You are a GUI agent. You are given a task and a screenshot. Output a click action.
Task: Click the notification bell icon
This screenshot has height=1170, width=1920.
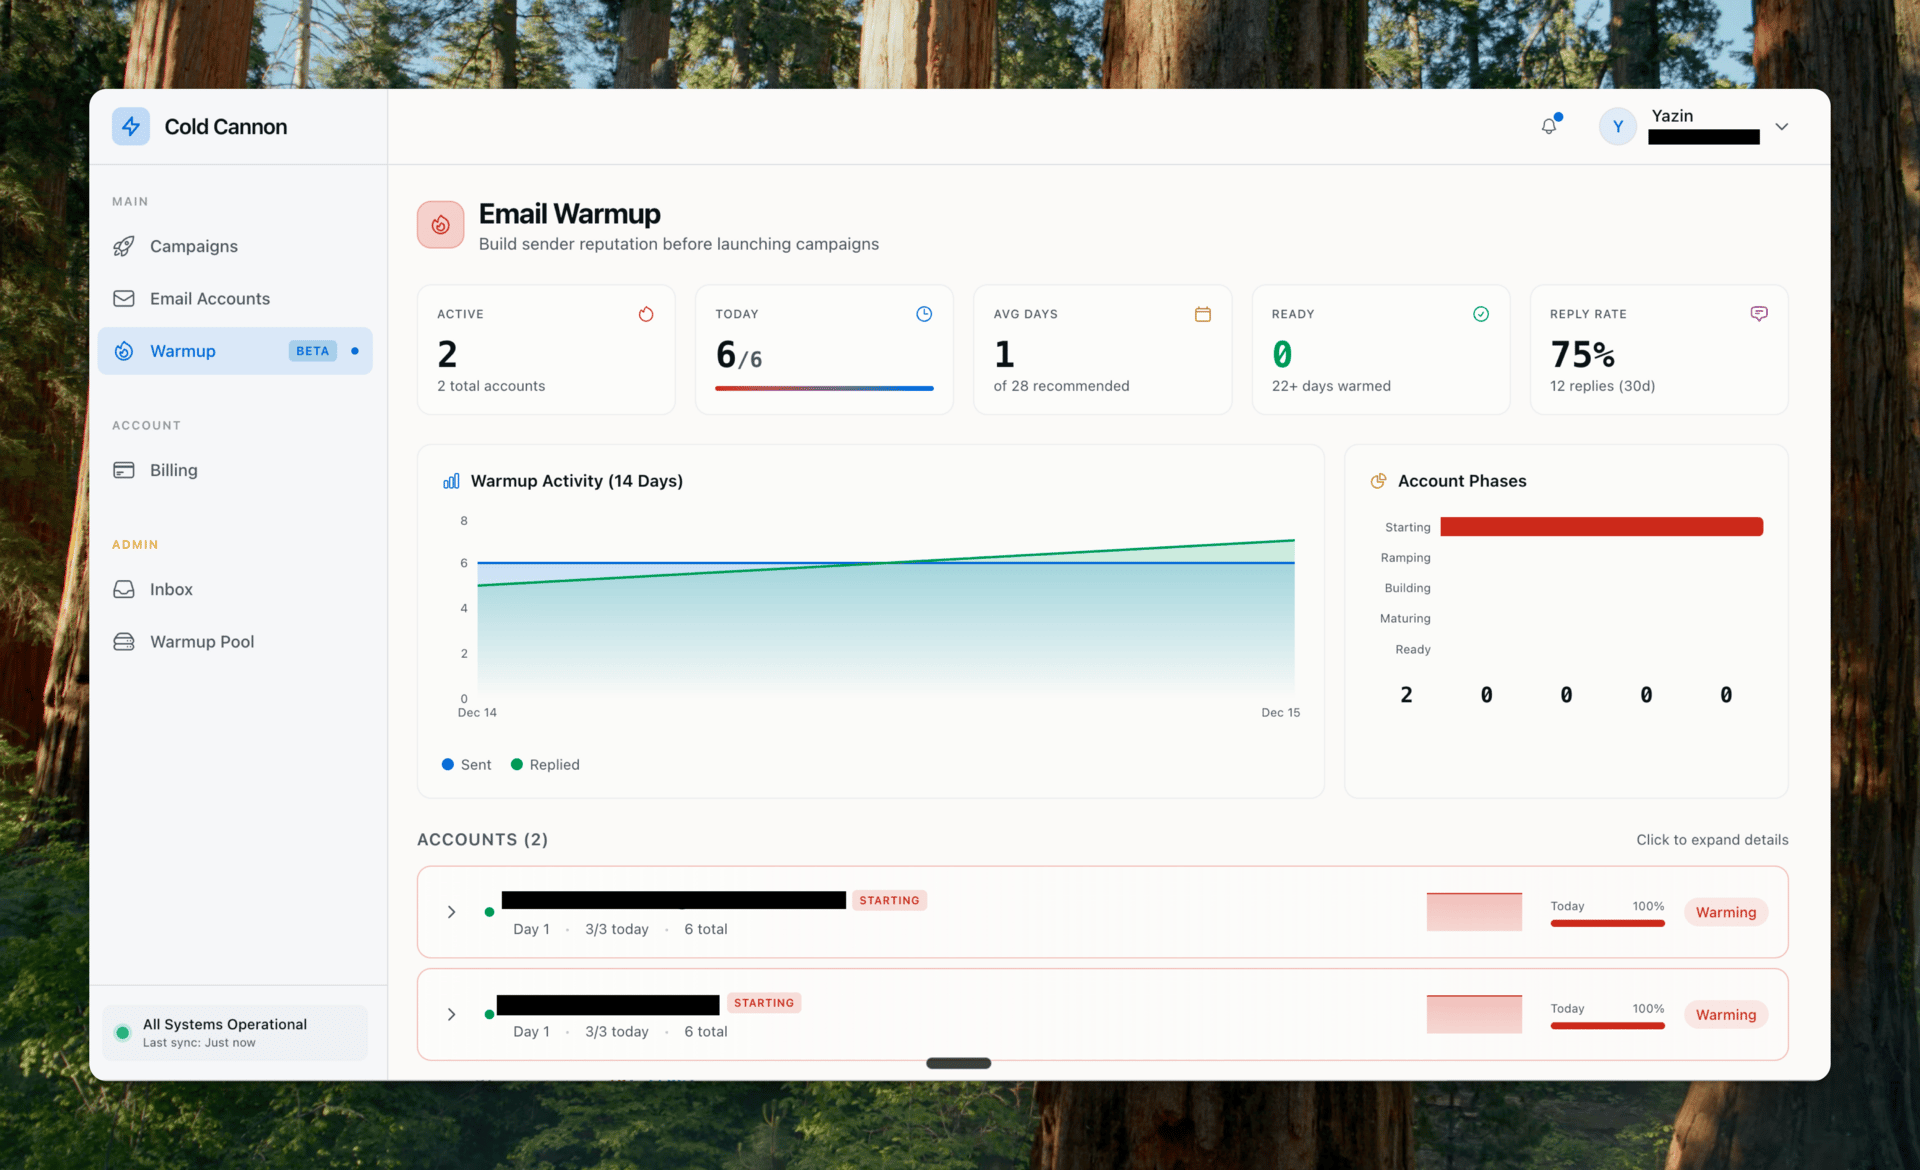pyautogui.click(x=1549, y=126)
